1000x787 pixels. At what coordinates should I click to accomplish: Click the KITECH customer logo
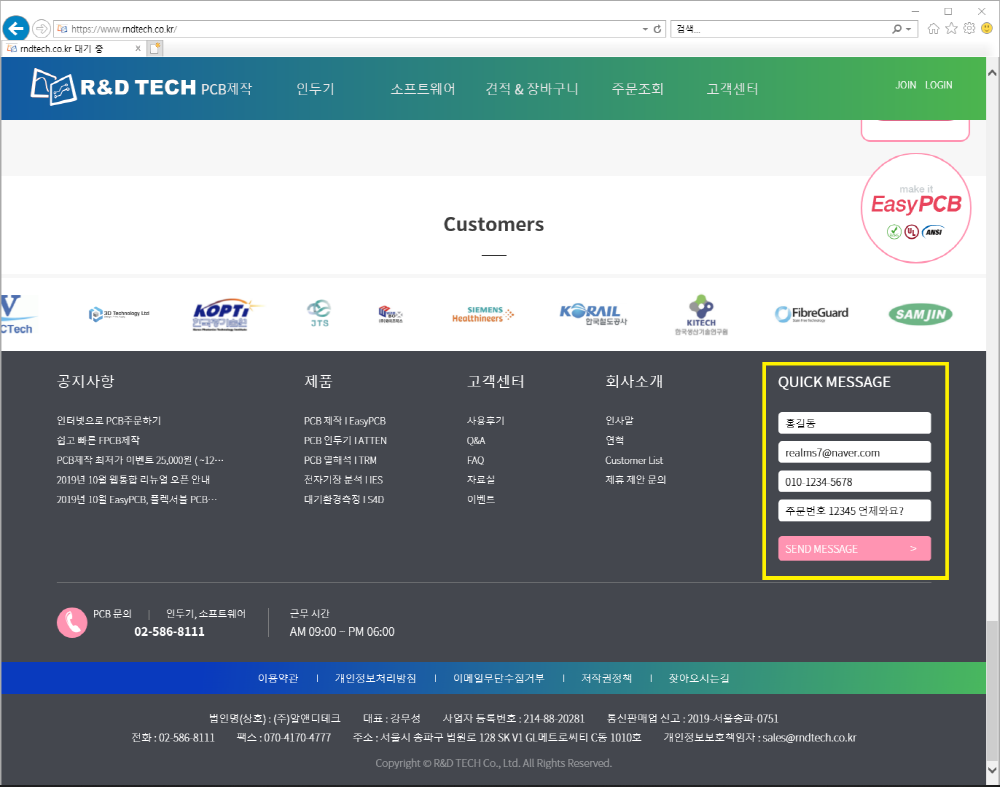tap(701, 314)
